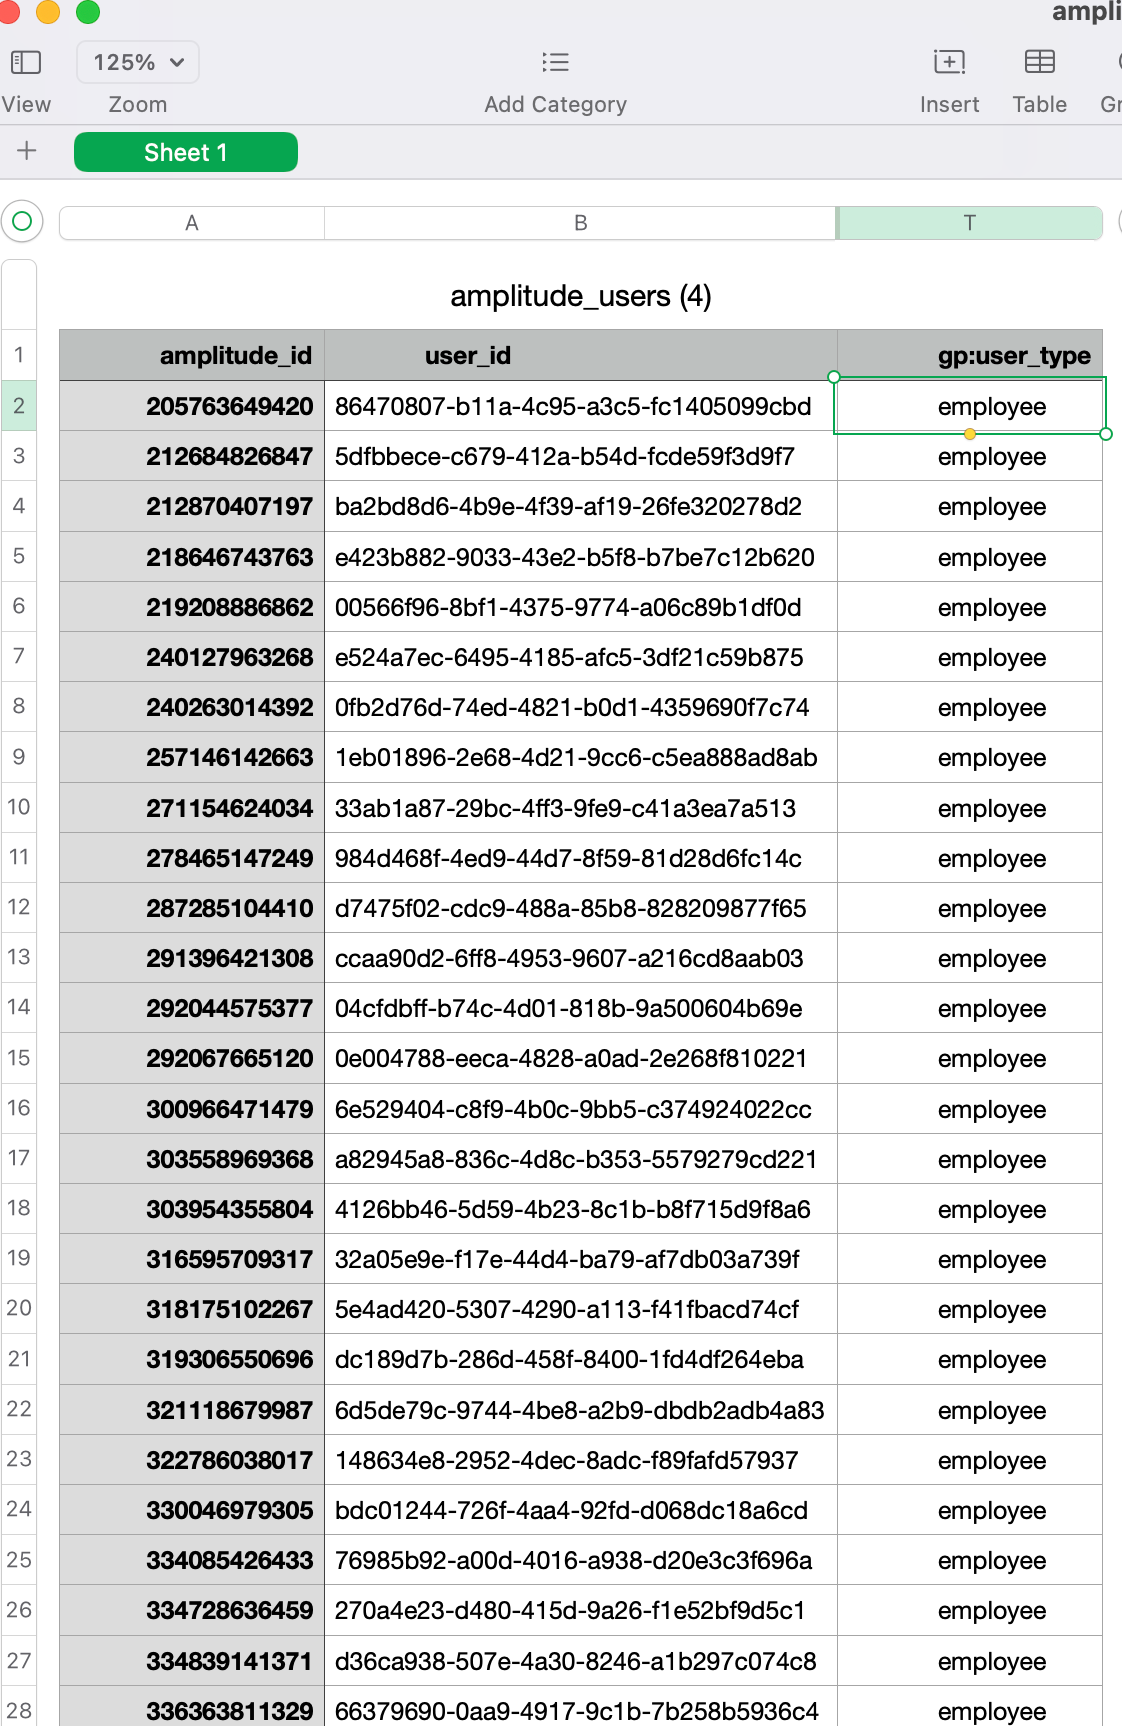Select cell 00566f96-8bf1-4375-9774-a06c89b1df0d
This screenshot has width=1122, height=1726.
tap(580, 607)
